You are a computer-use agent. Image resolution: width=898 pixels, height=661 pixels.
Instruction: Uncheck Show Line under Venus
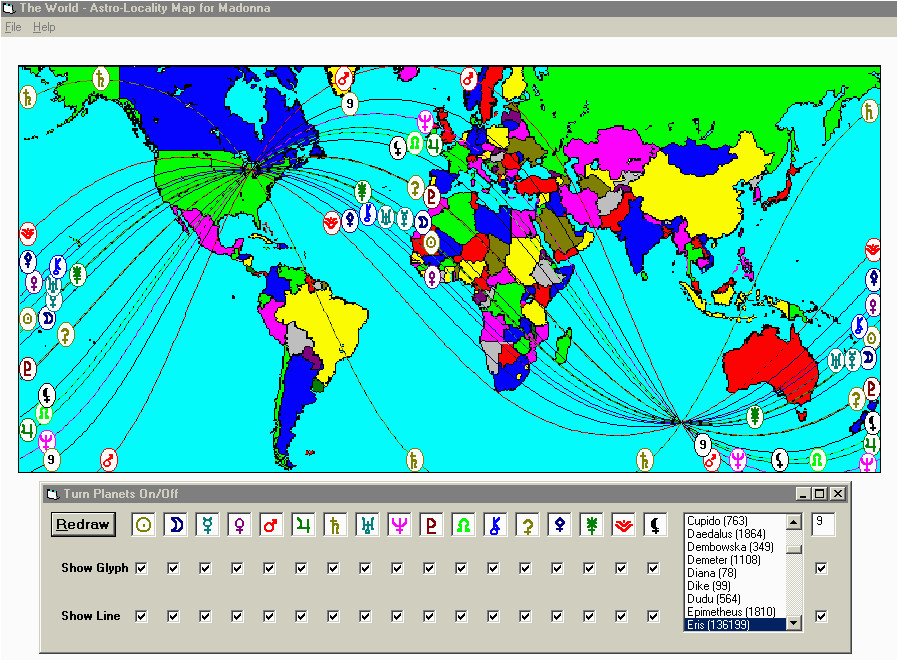click(237, 616)
